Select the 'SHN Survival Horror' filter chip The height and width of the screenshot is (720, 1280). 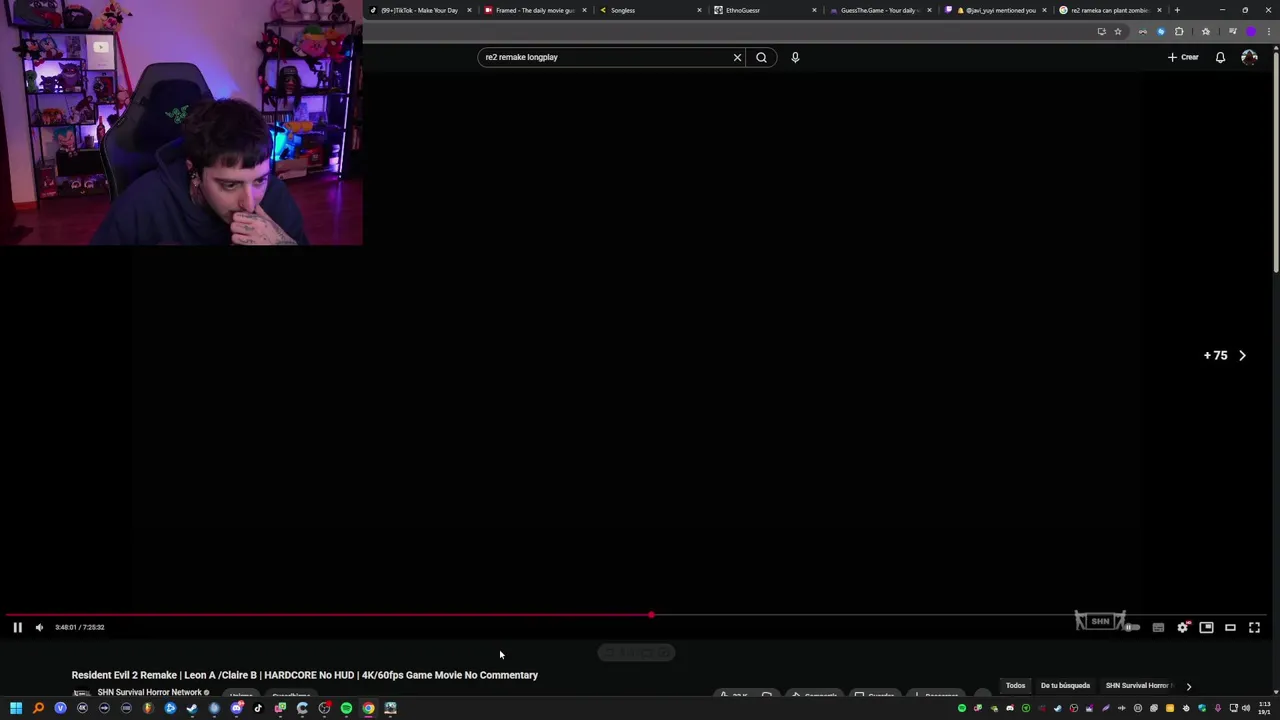point(1138,686)
